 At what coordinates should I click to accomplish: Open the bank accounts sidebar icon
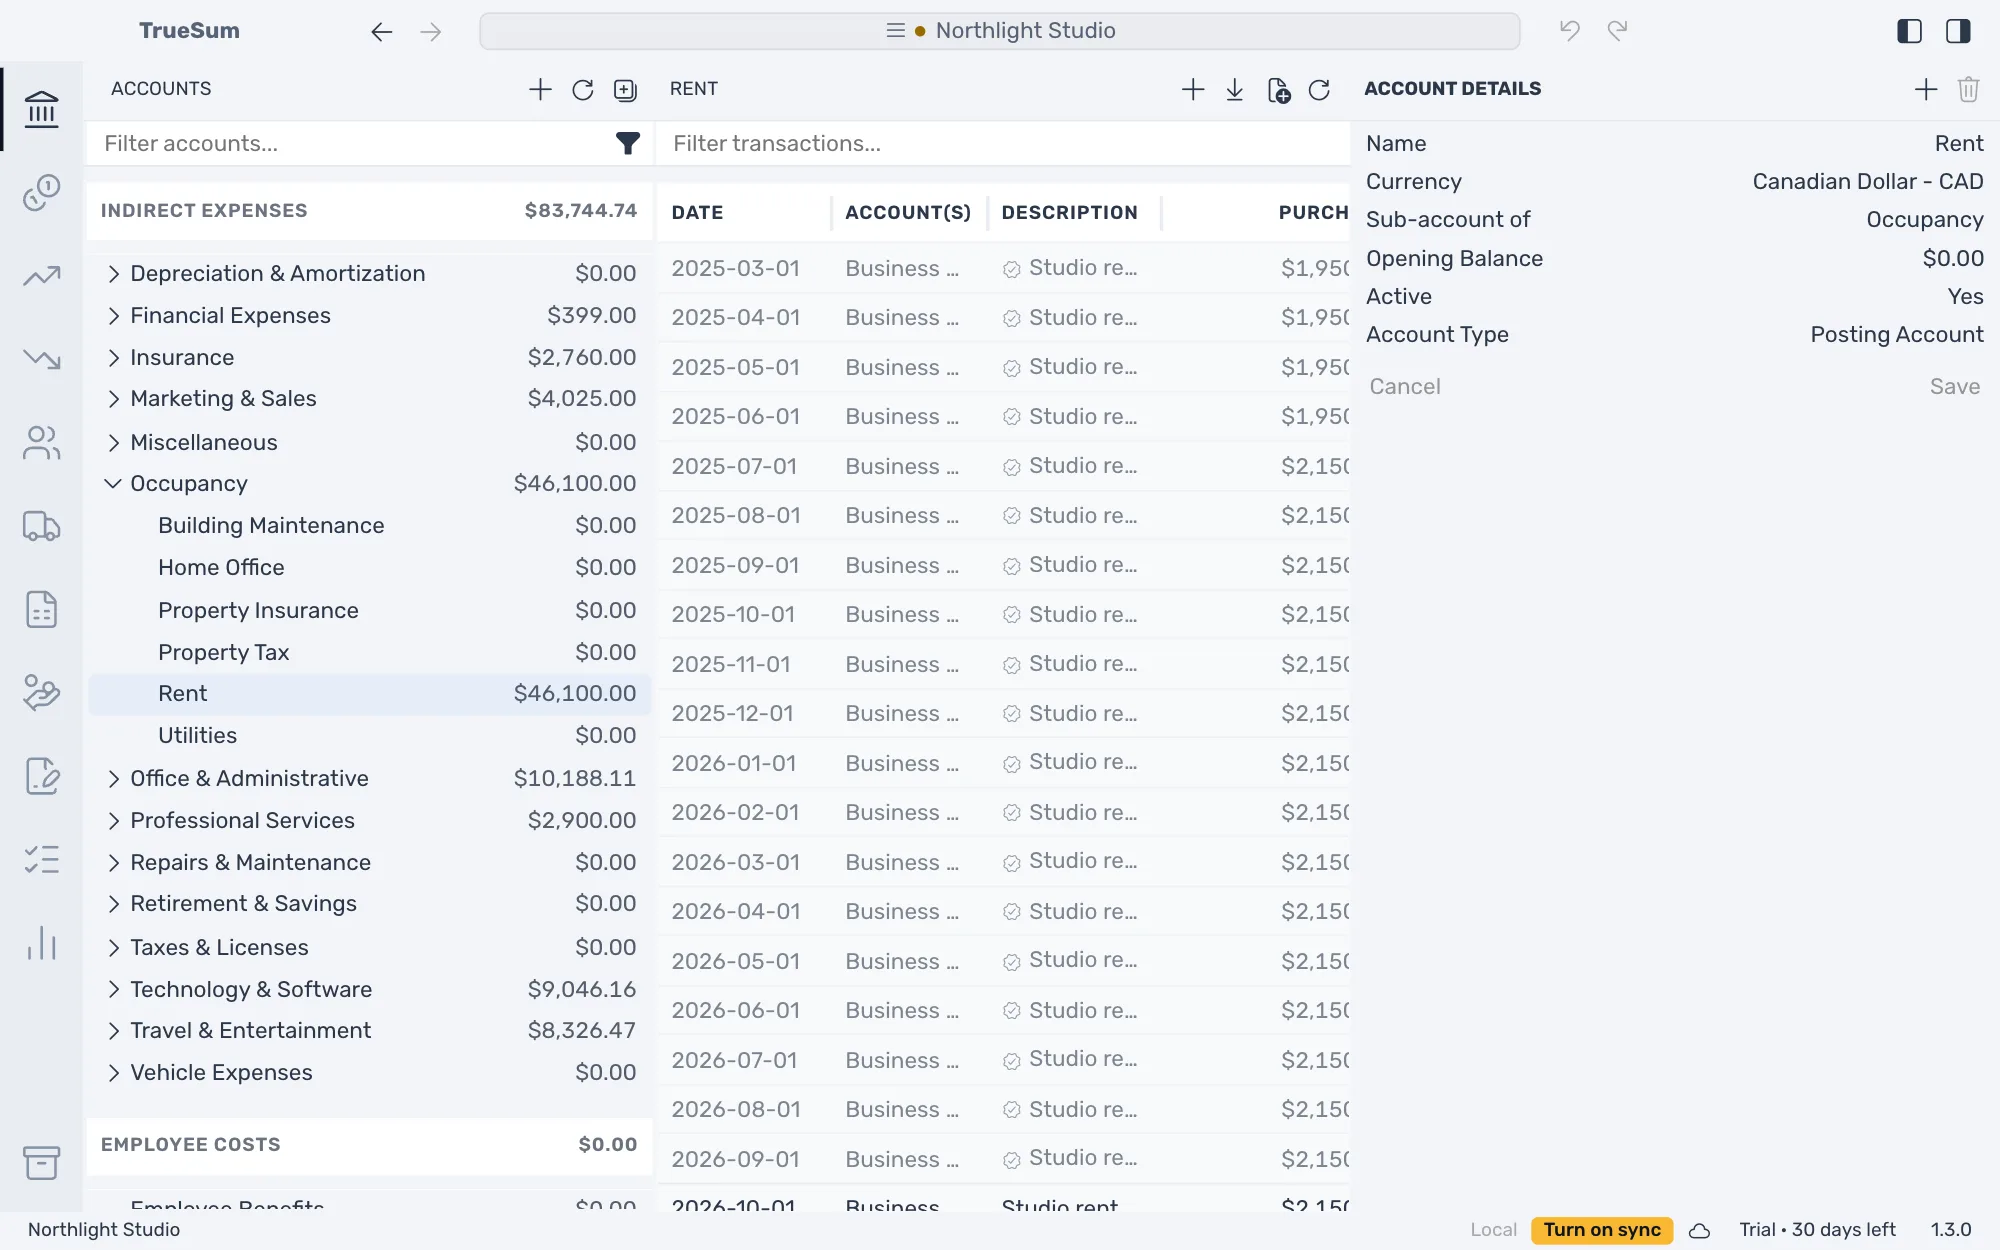pyautogui.click(x=41, y=109)
